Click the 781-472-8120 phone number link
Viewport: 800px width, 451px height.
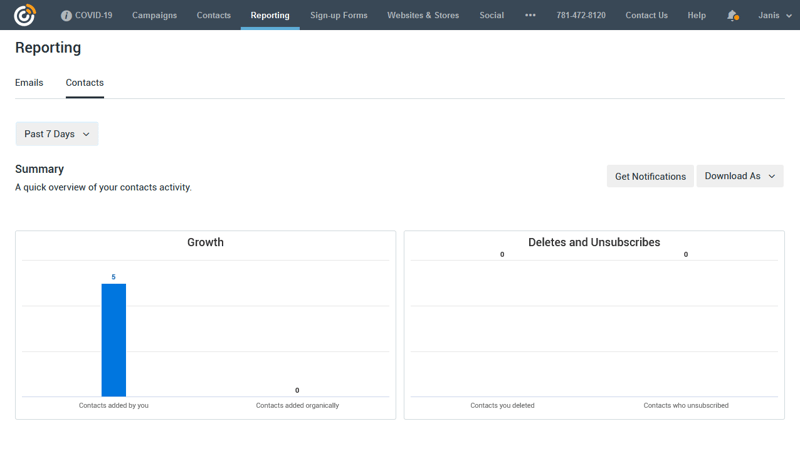581,16
